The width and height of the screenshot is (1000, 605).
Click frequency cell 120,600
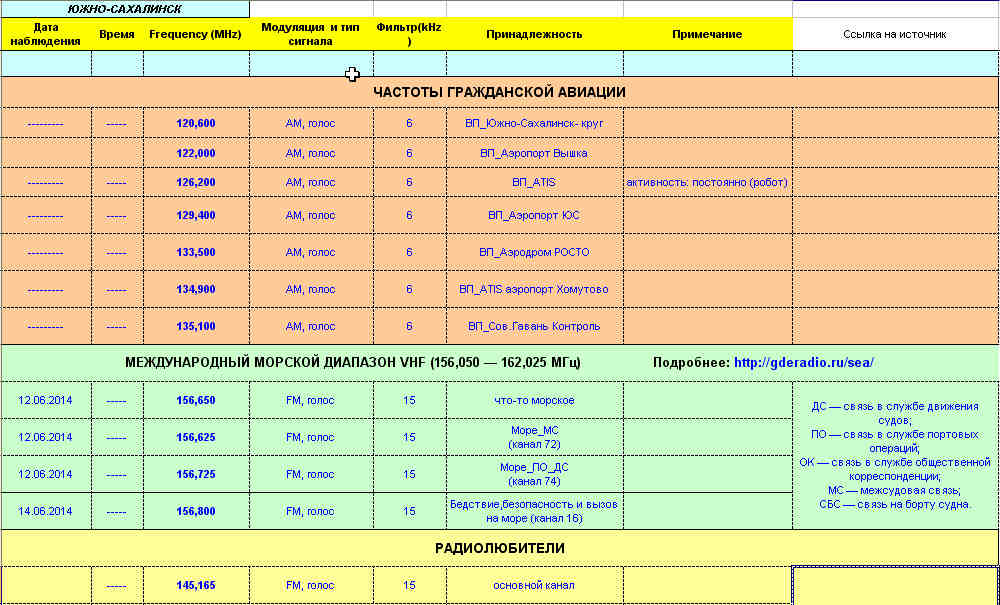196,123
